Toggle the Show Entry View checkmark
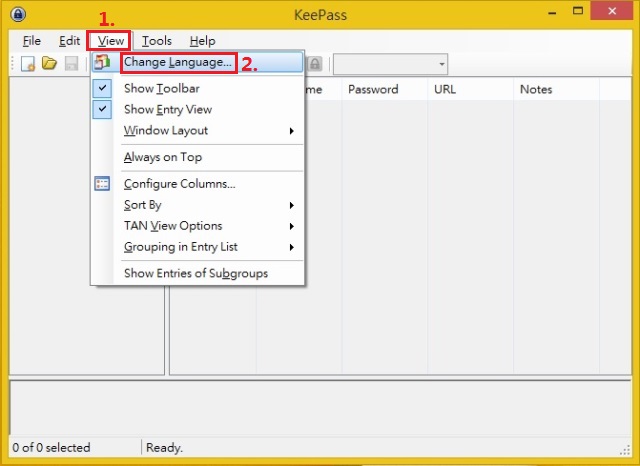Image resolution: width=640 pixels, height=466 pixels. pyautogui.click(x=102, y=109)
